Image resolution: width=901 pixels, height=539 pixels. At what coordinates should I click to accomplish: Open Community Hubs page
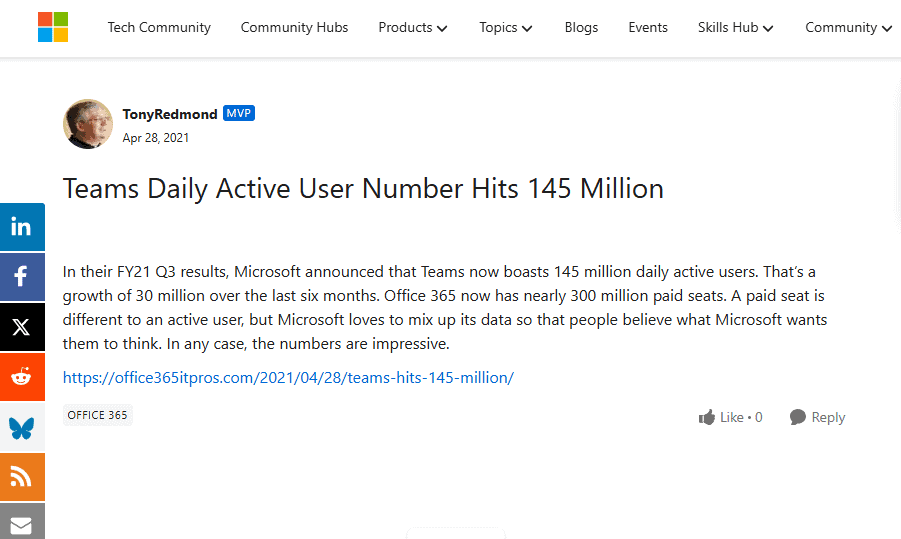point(294,28)
